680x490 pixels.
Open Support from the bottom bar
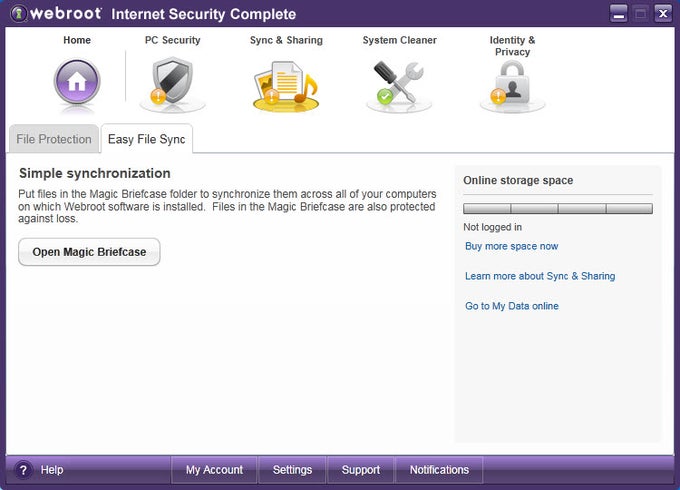click(360, 470)
